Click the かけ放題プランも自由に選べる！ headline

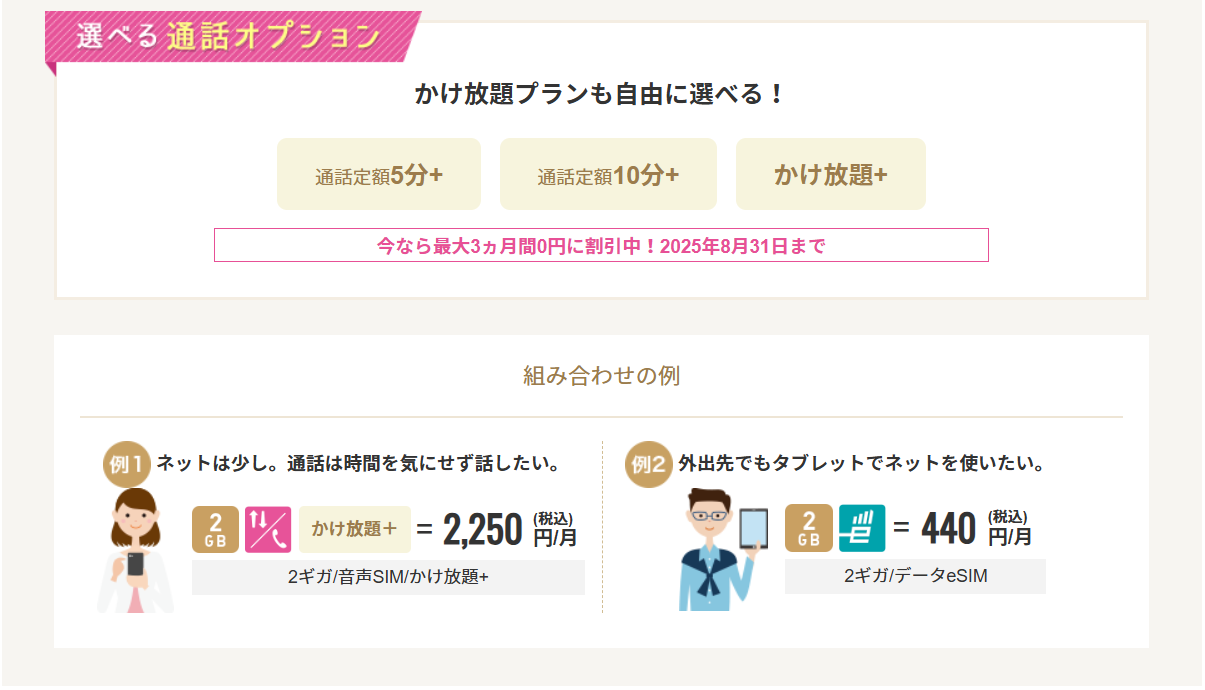tap(601, 95)
